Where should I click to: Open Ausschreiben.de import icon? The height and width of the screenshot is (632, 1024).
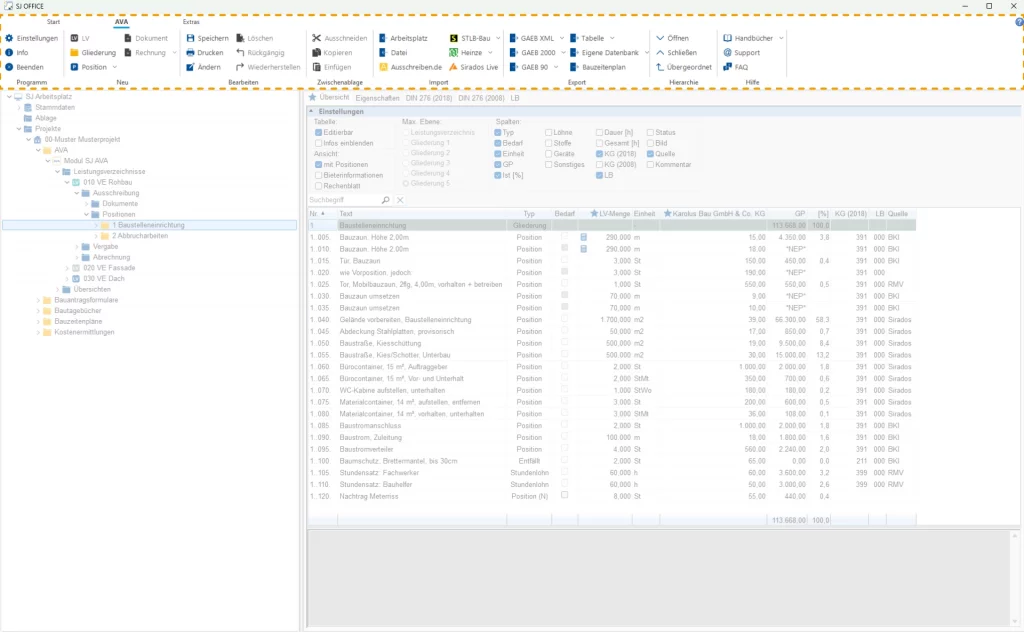tap(384, 67)
